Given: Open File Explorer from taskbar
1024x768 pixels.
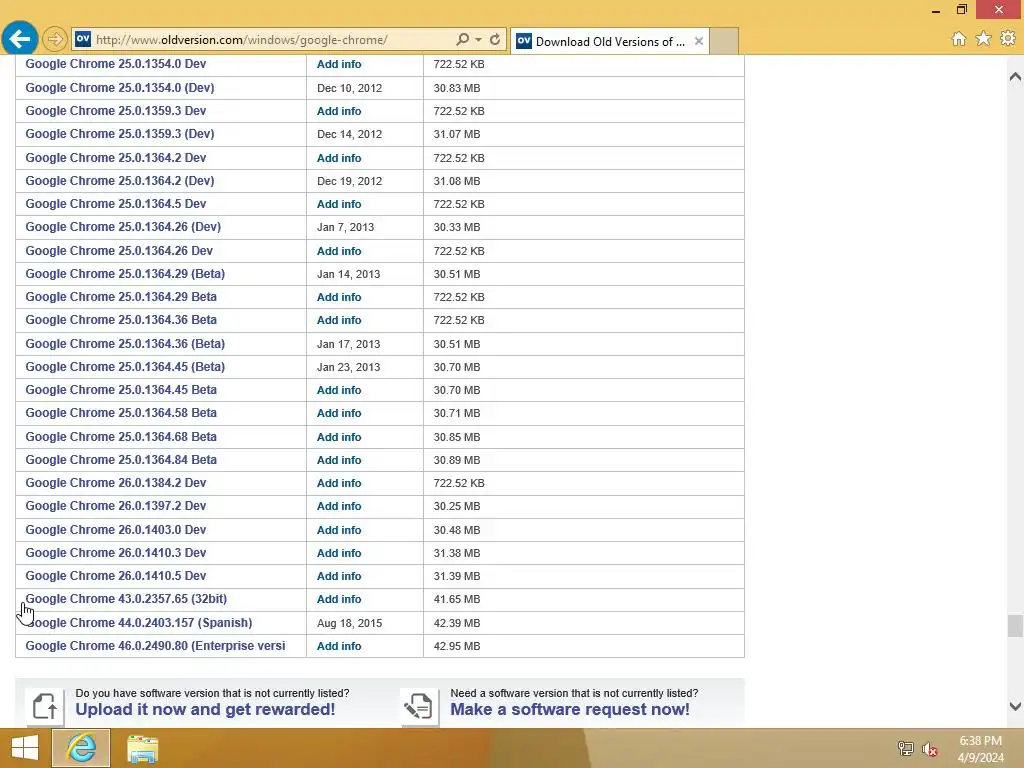Looking at the screenshot, I should point(142,748).
